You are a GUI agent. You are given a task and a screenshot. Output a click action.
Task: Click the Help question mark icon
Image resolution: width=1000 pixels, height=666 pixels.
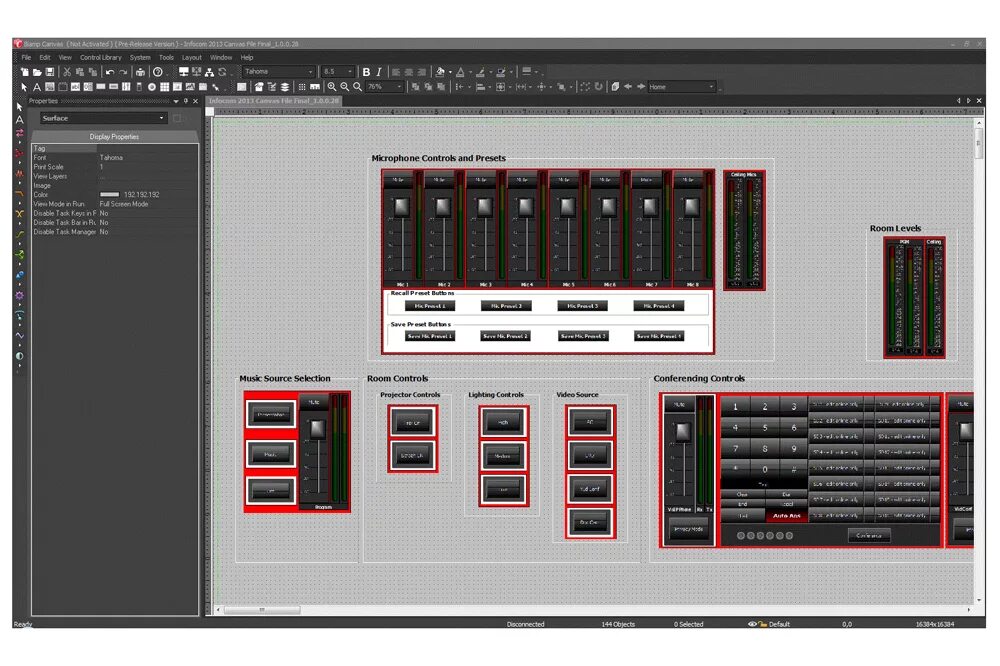click(x=158, y=72)
